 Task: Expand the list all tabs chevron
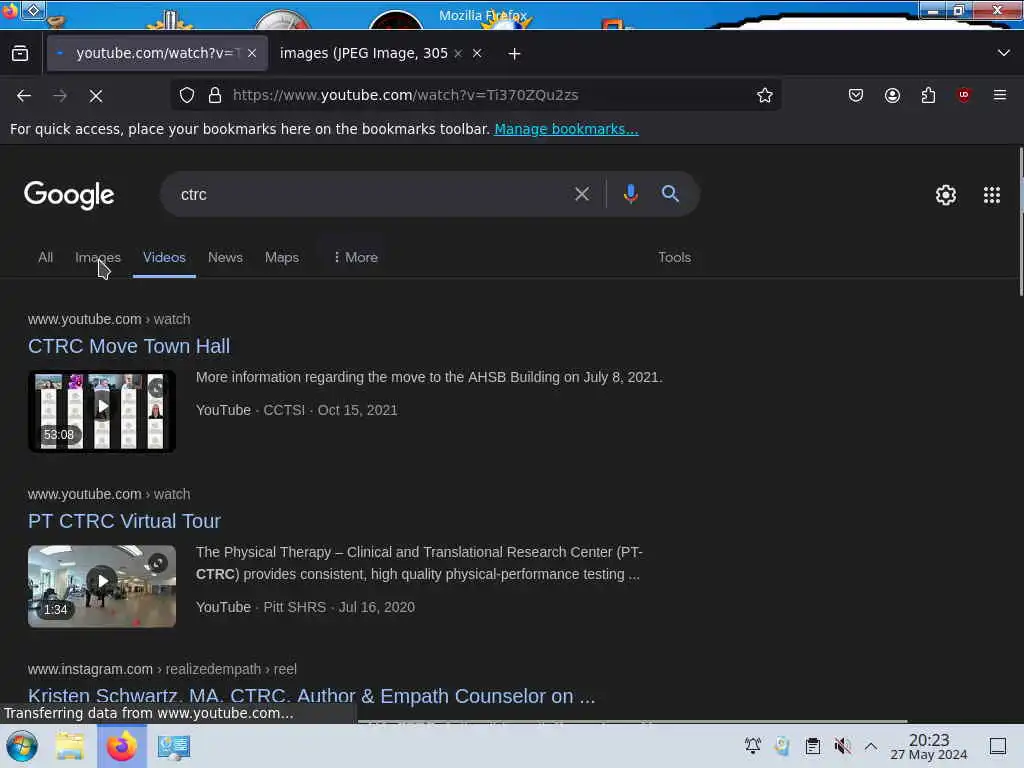pyautogui.click(x=1004, y=53)
